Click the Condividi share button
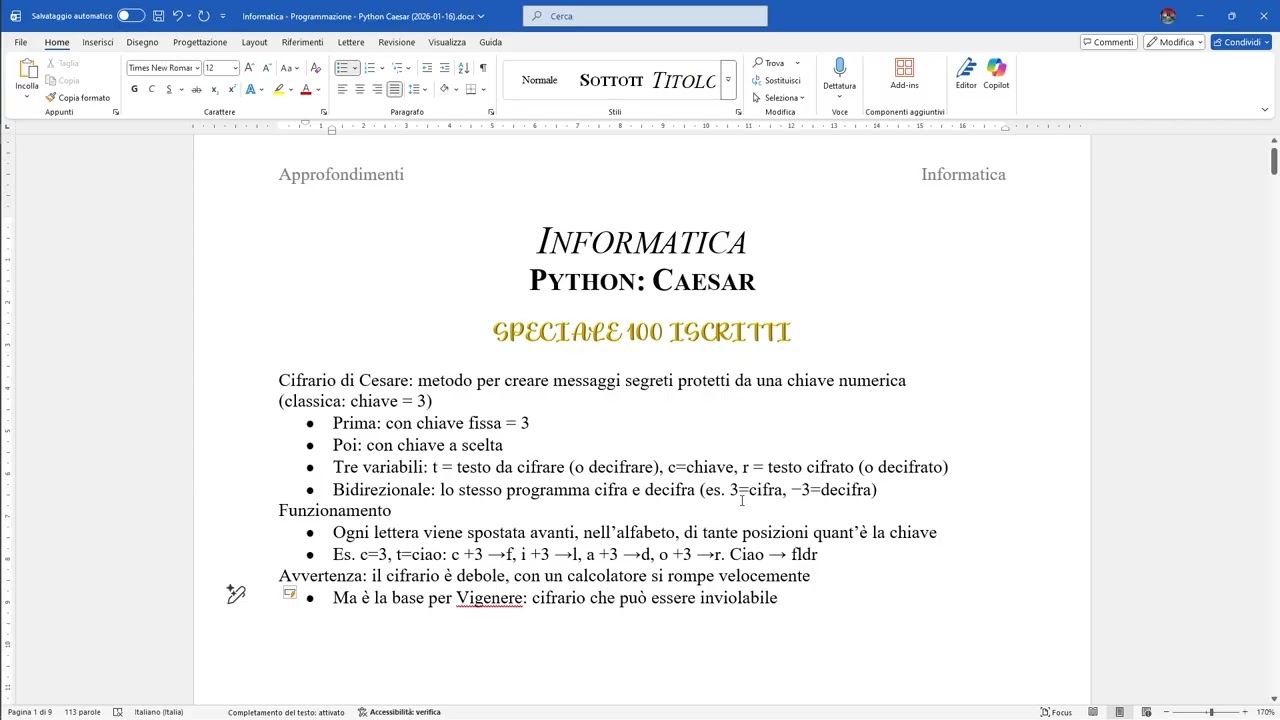1280x720 pixels. pyautogui.click(x=1240, y=42)
